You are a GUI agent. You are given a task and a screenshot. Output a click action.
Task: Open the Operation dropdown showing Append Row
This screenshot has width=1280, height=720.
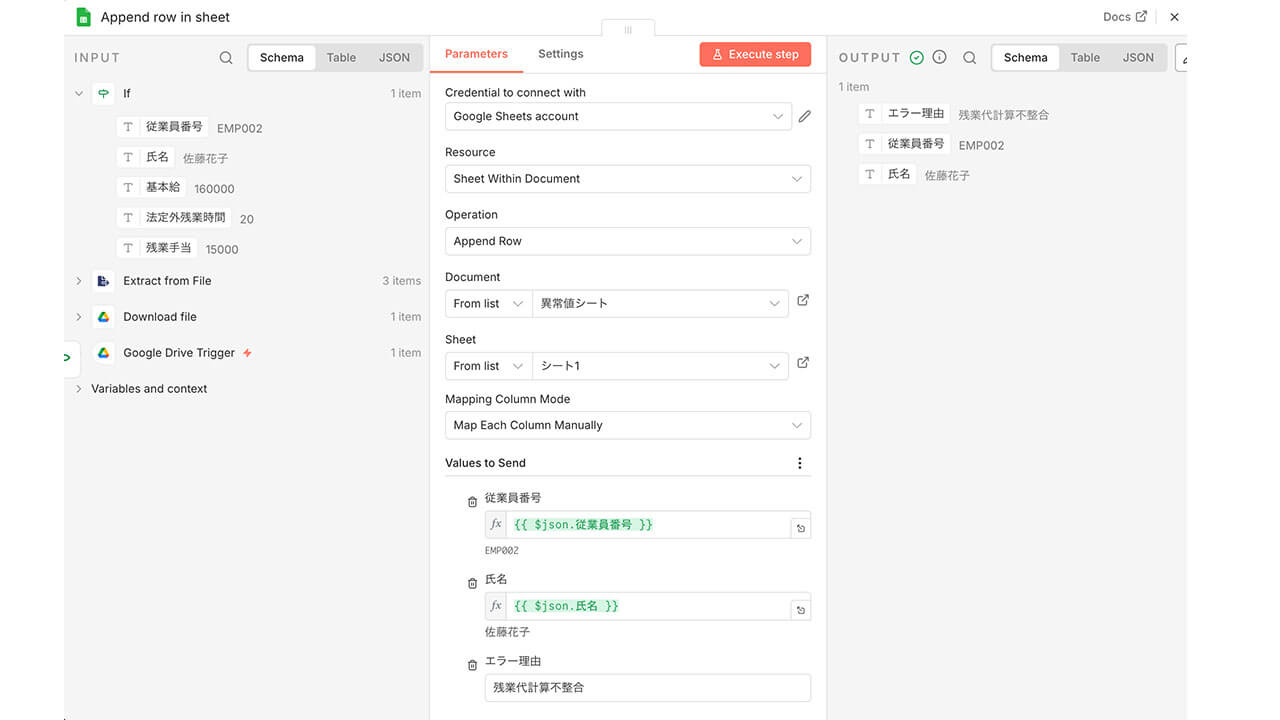[627, 241]
